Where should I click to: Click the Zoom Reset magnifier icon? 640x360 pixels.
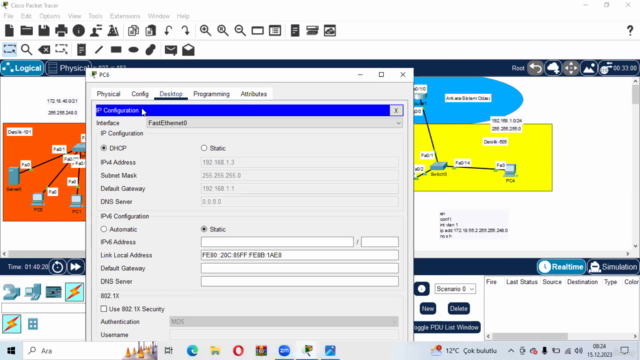coord(223,31)
